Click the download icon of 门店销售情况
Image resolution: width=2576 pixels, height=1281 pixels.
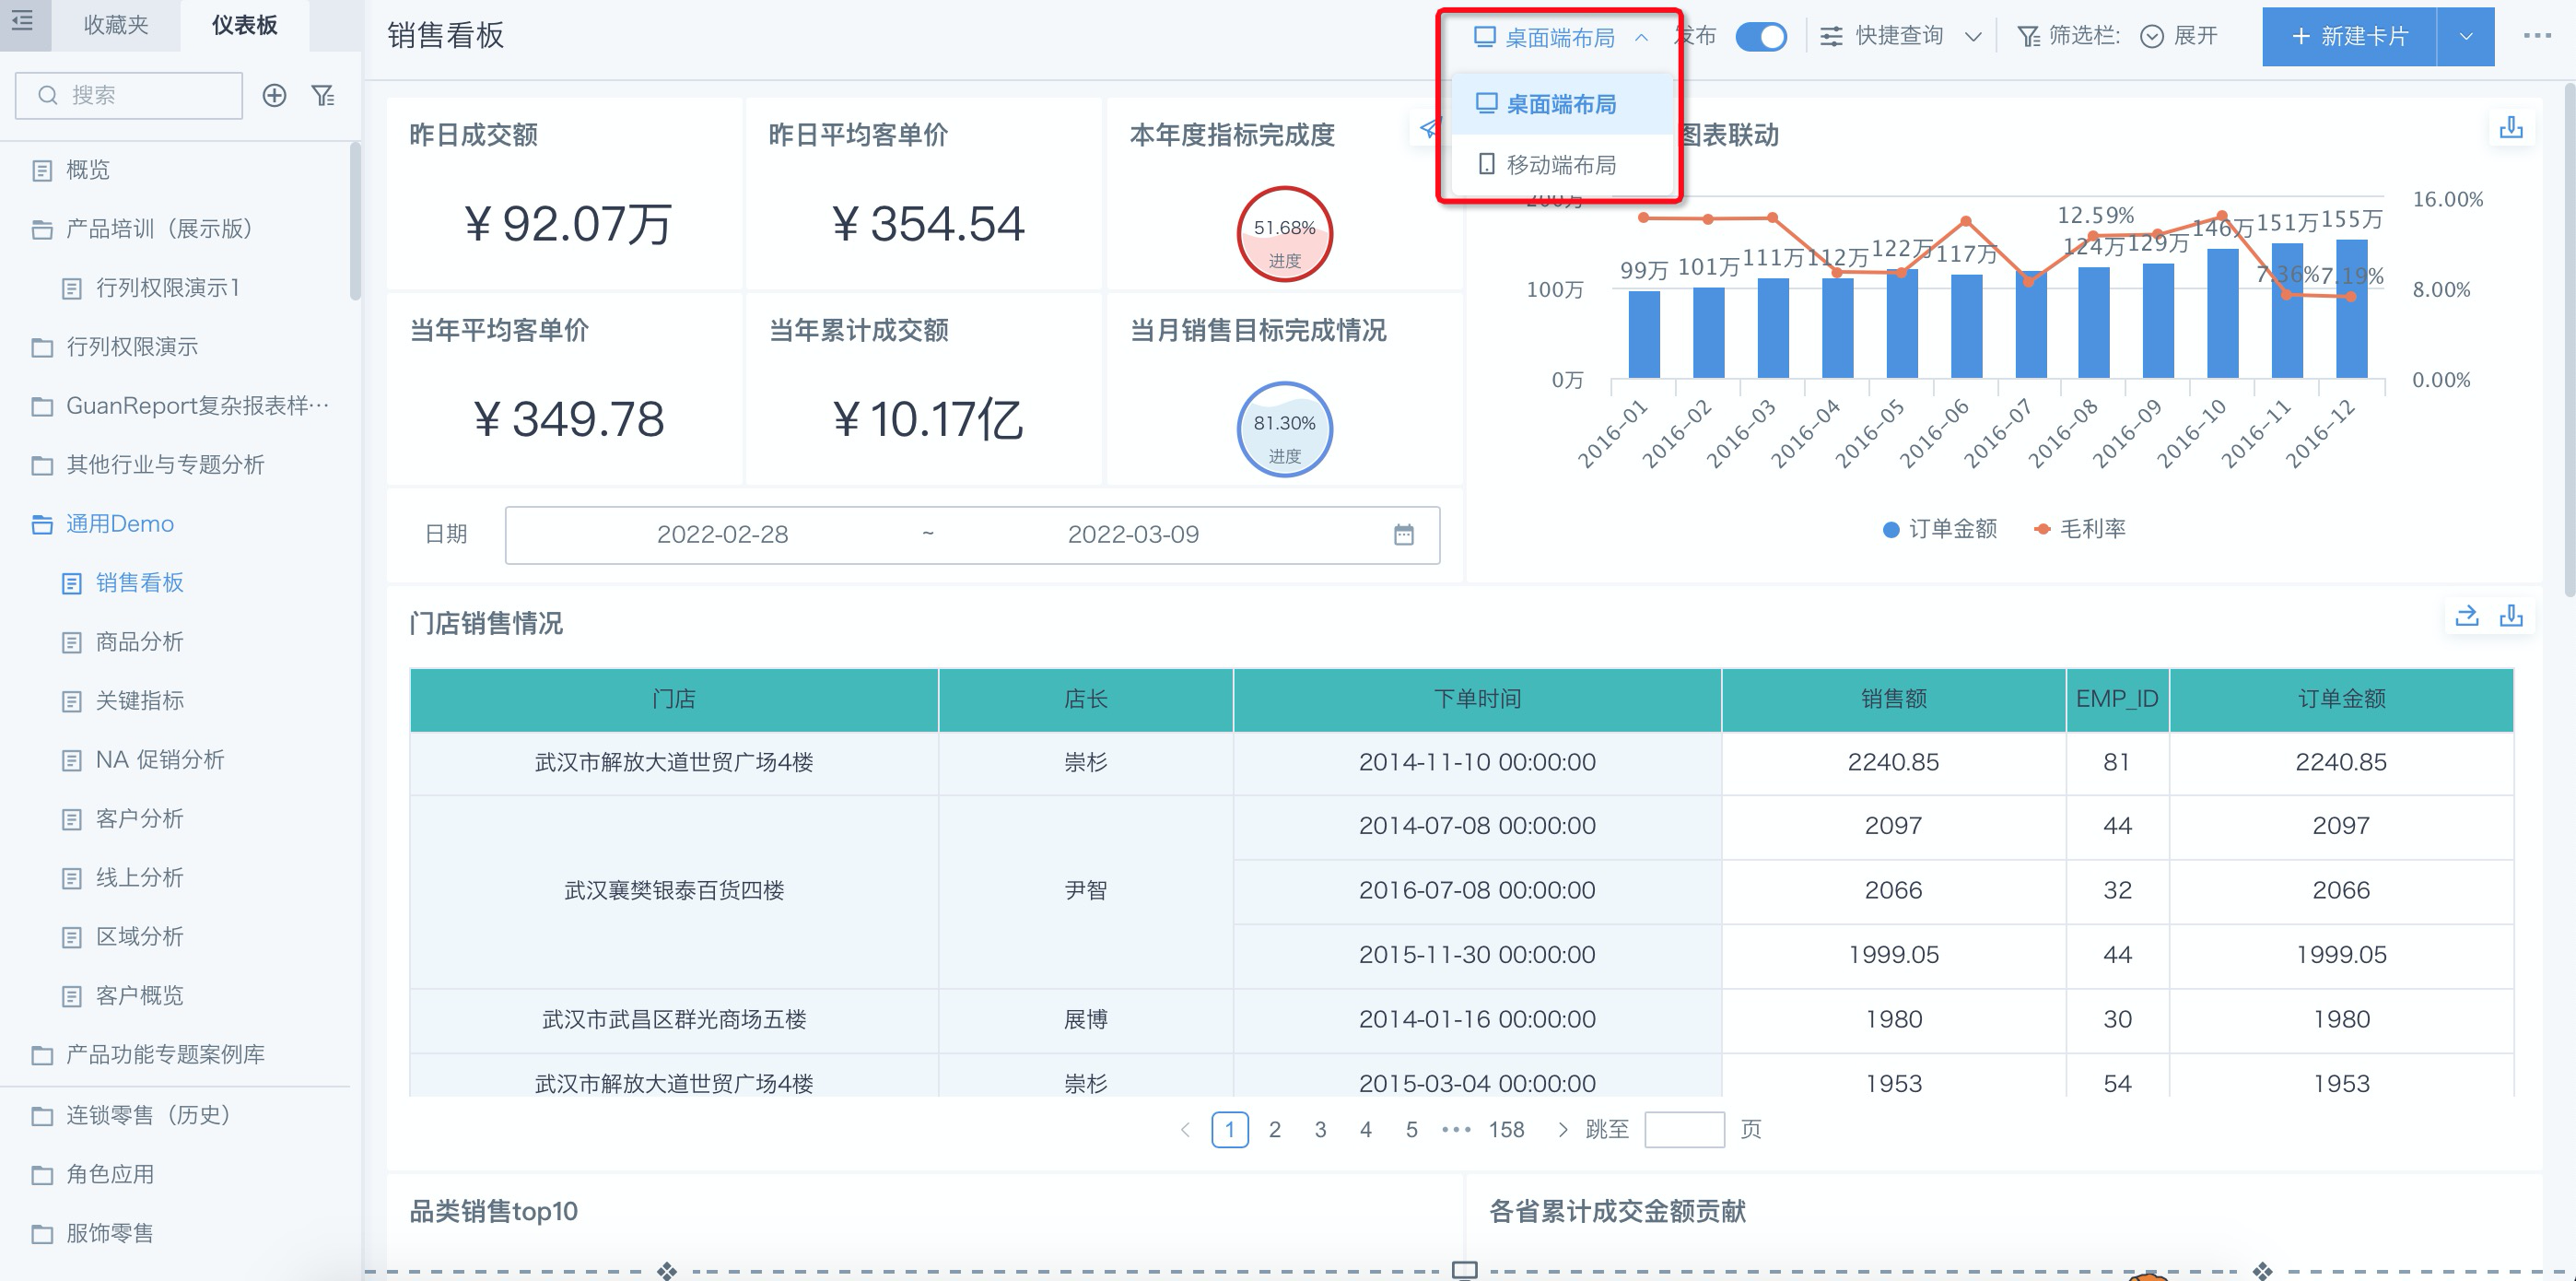click(2510, 616)
